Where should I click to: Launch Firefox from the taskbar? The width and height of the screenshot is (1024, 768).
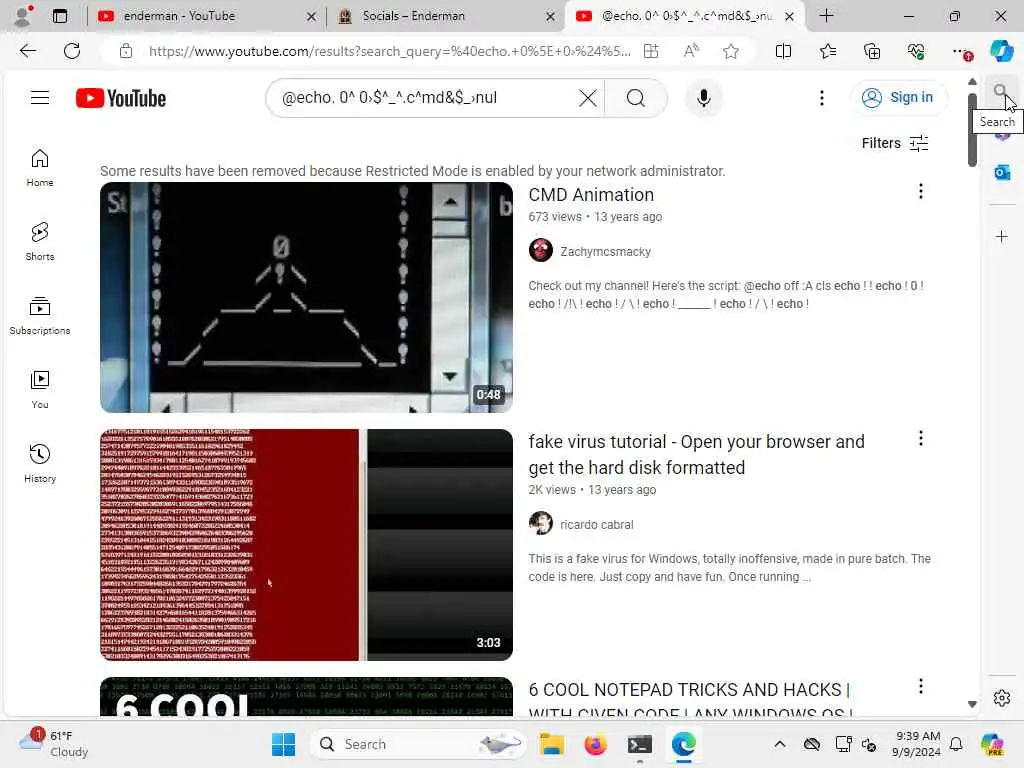tap(595, 744)
